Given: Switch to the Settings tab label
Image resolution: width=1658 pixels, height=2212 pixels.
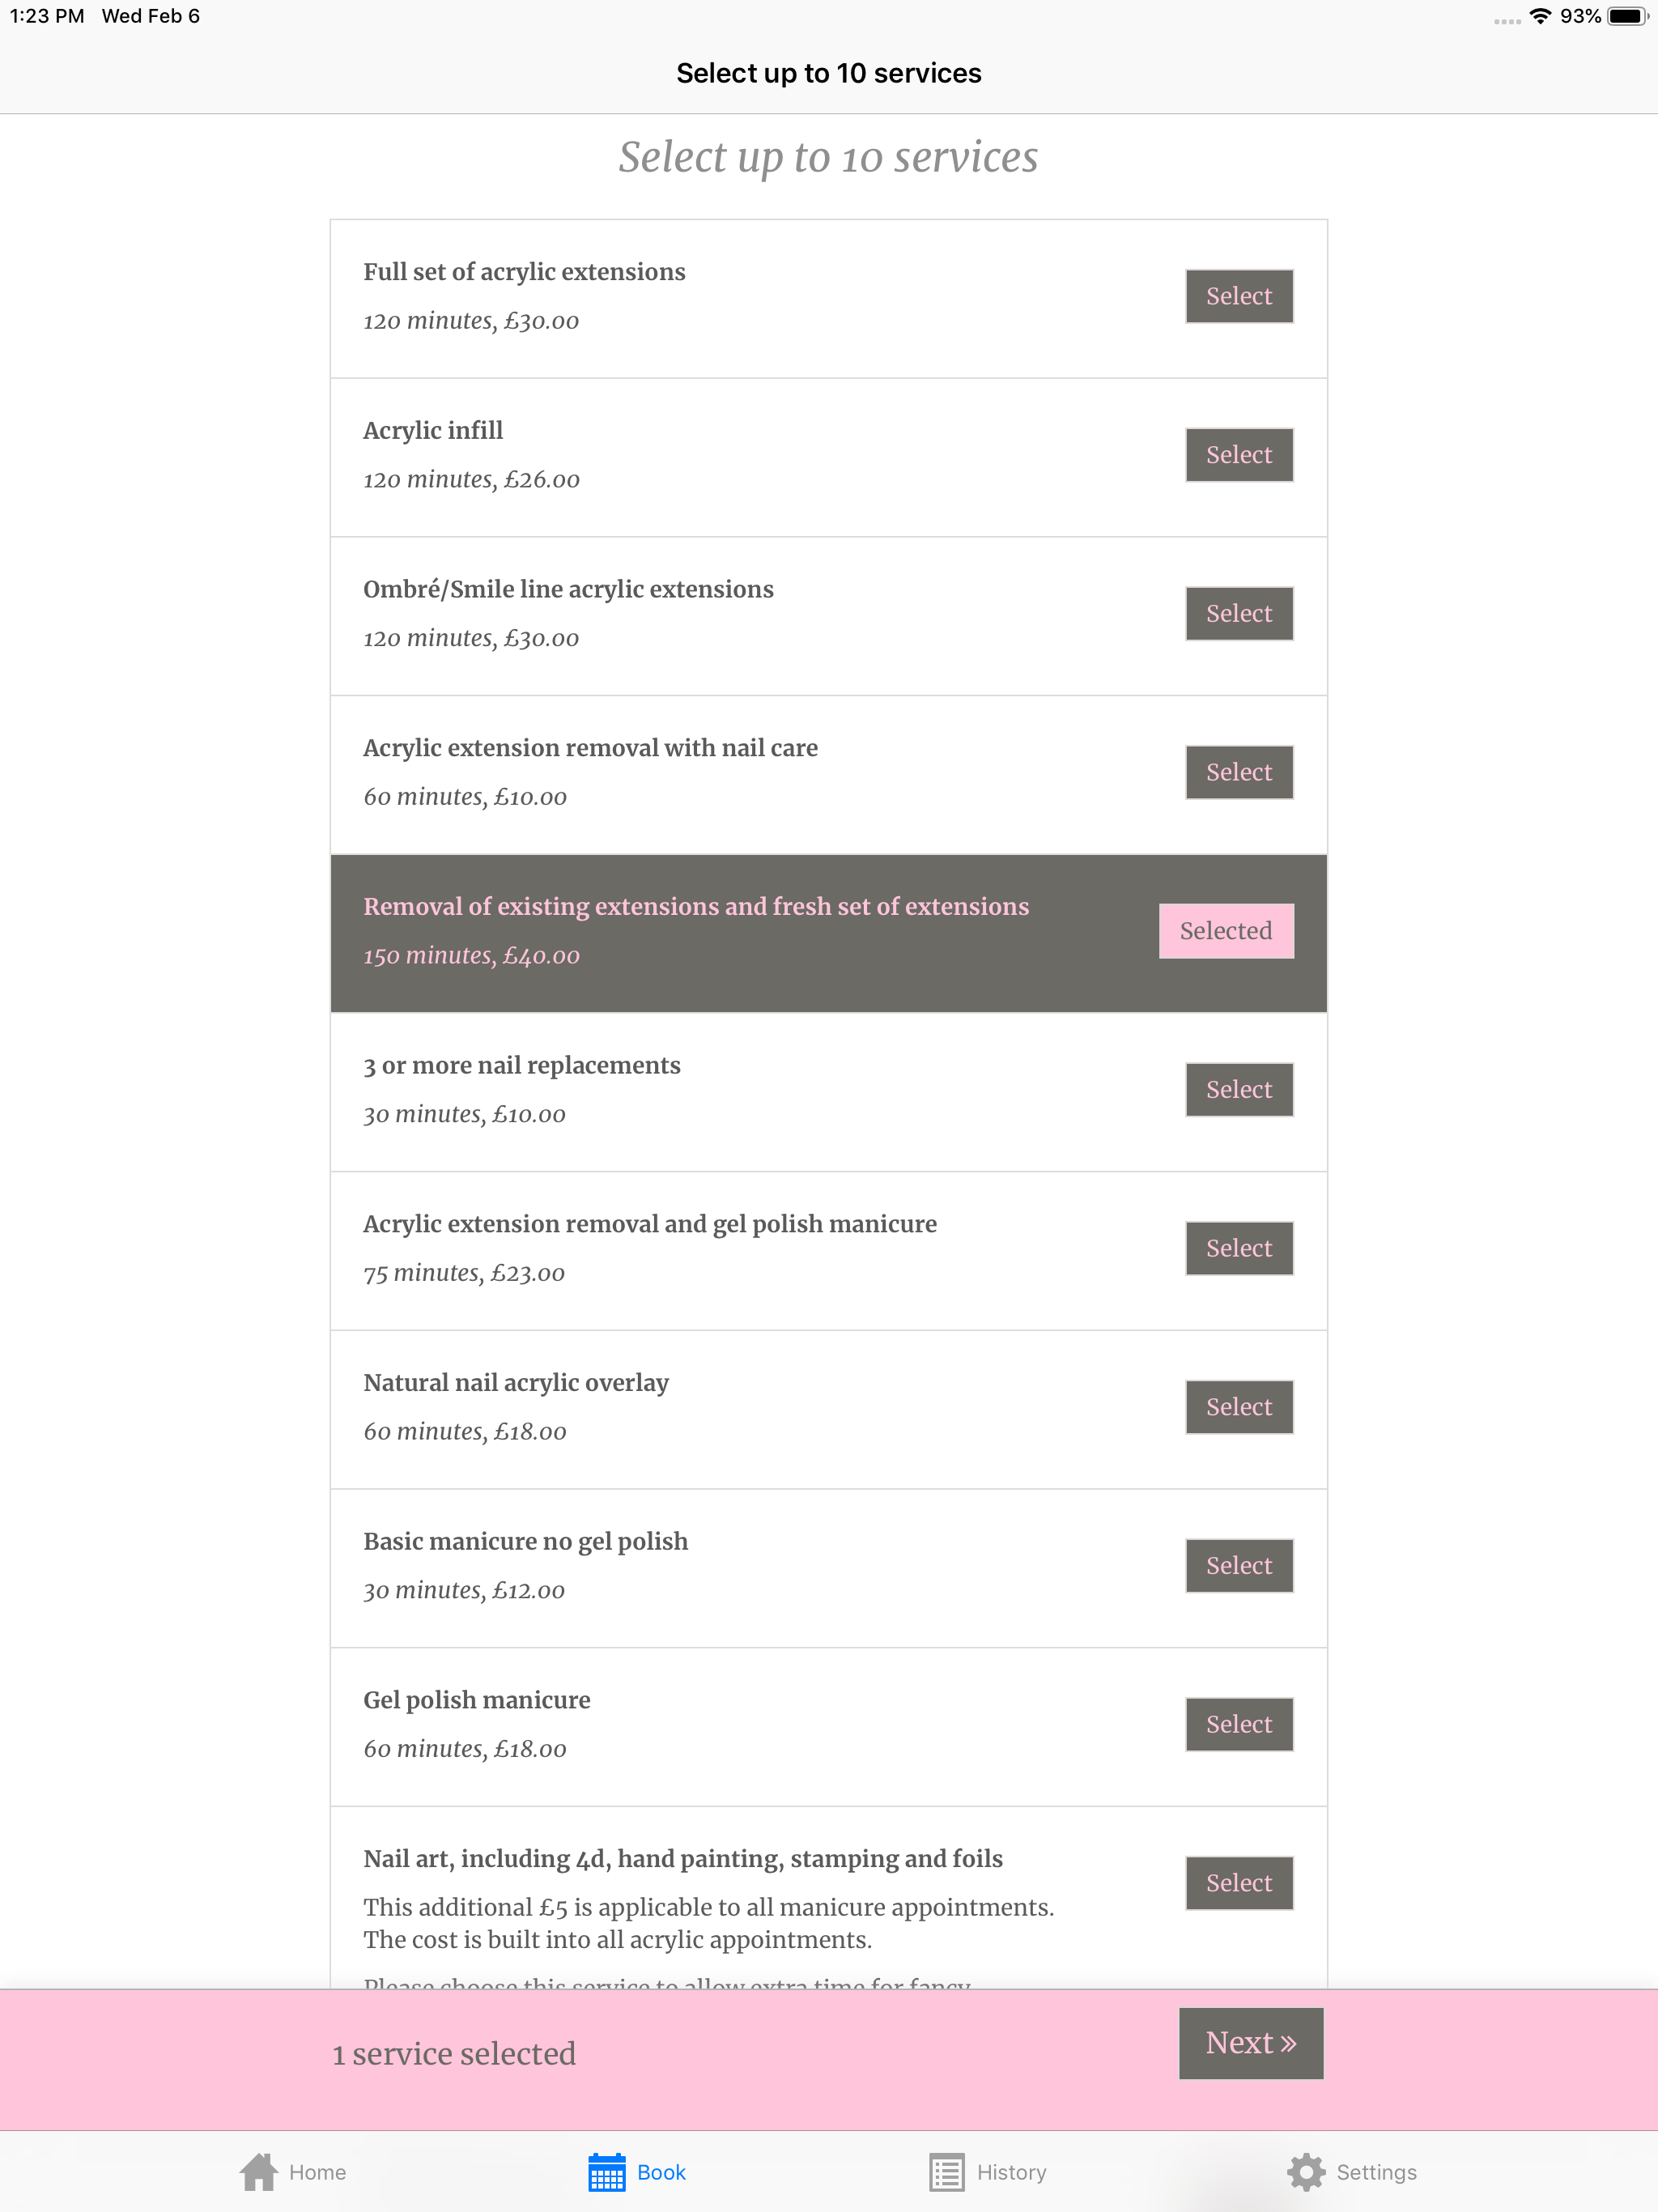Looking at the screenshot, I should click(1376, 2172).
